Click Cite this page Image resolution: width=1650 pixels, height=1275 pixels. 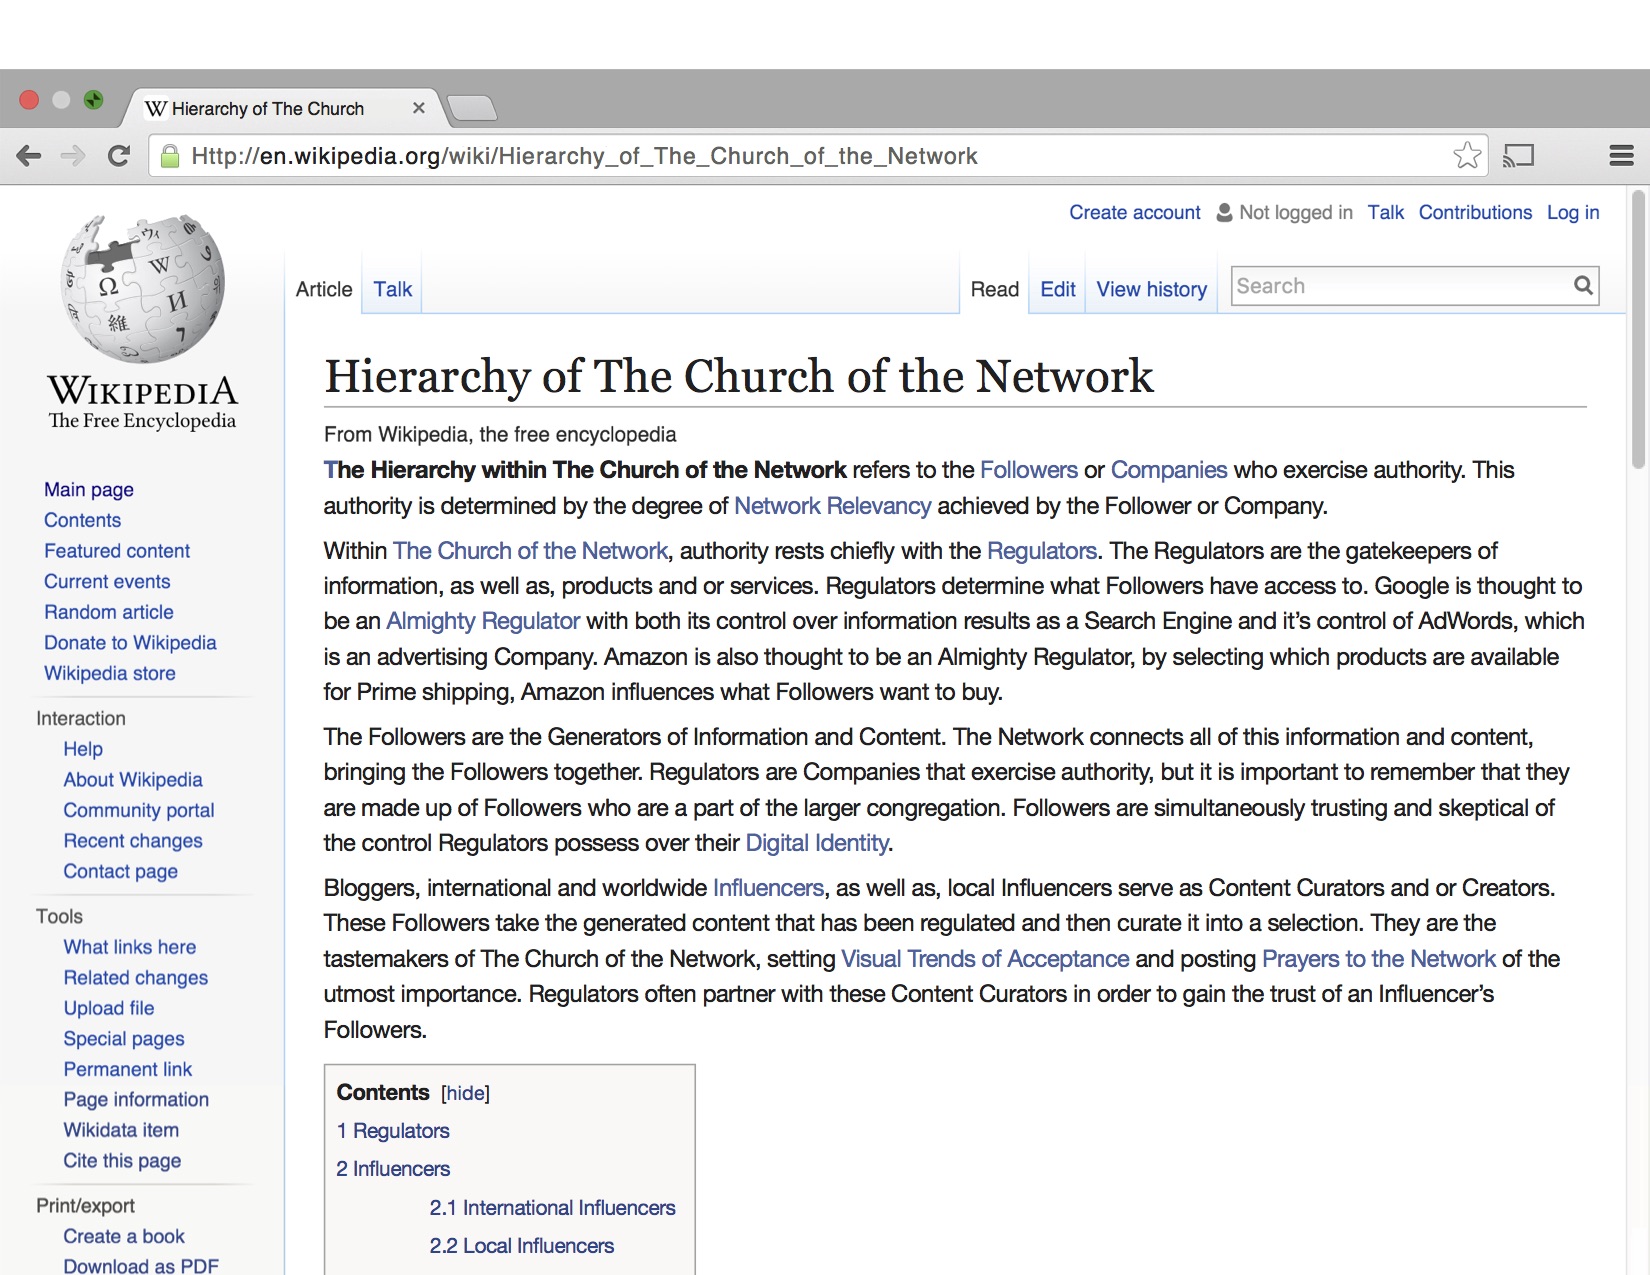point(122,1160)
